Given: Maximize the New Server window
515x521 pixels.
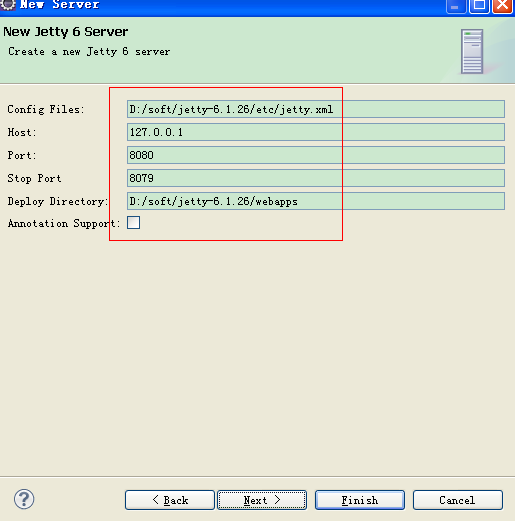Looking at the screenshot, I should 479,5.
